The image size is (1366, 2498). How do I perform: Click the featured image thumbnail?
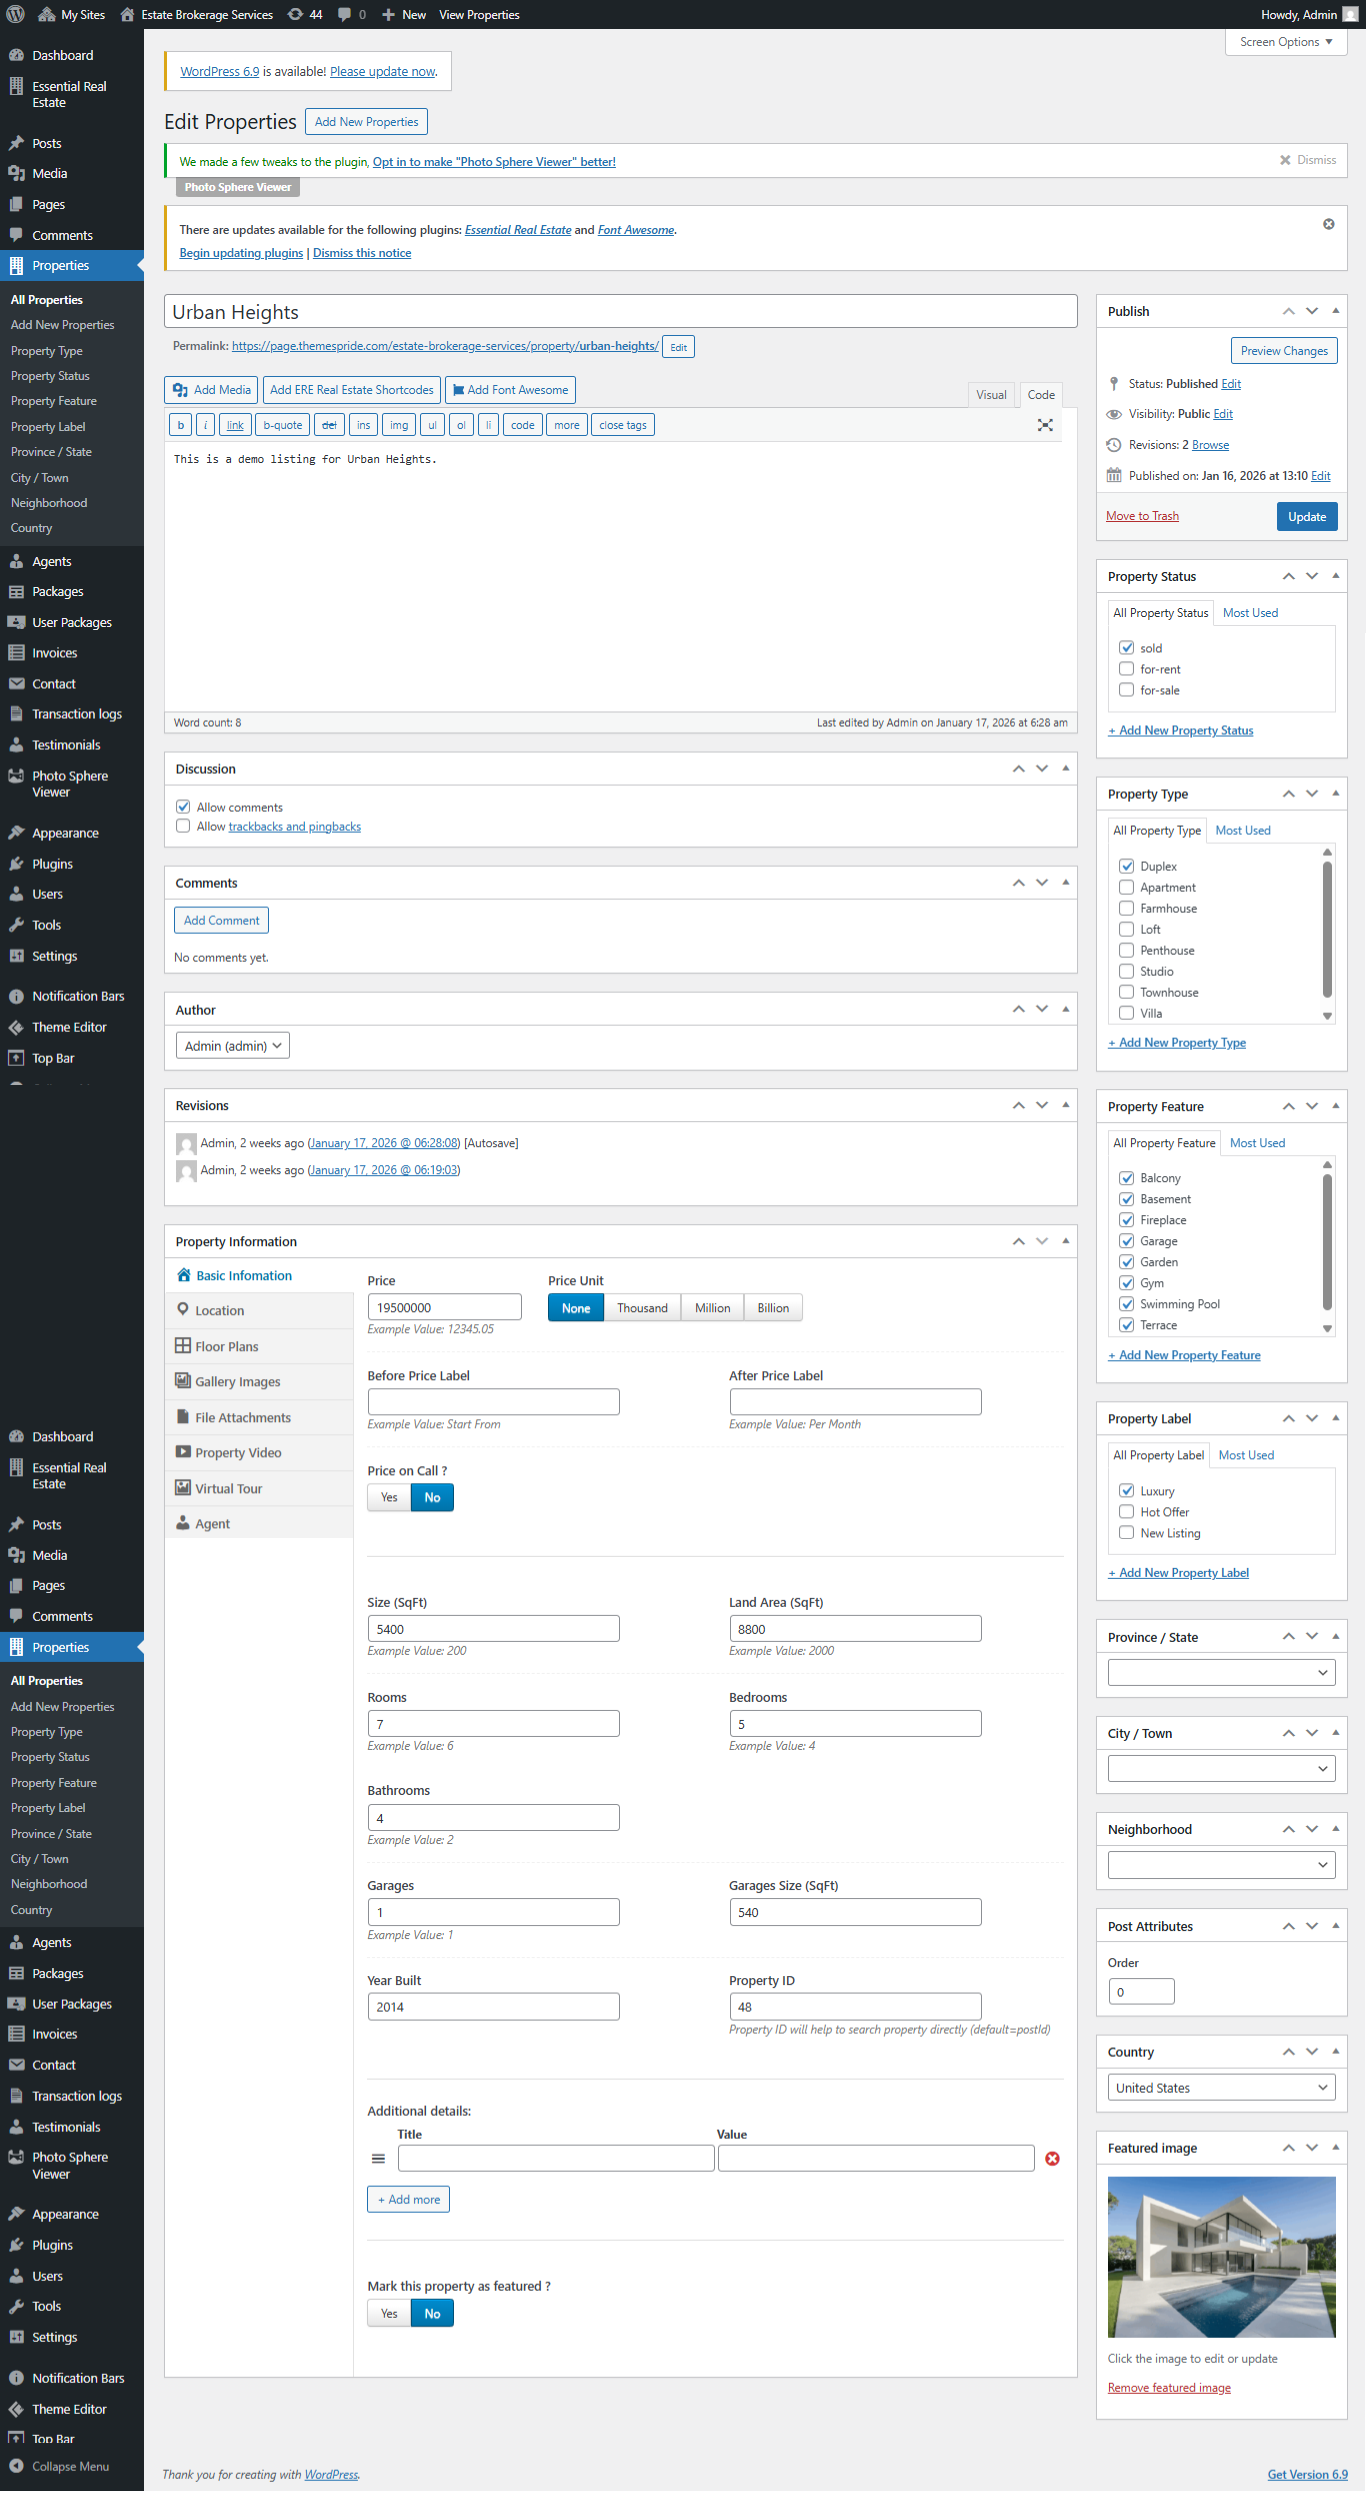pyautogui.click(x=1221, y=2257)
